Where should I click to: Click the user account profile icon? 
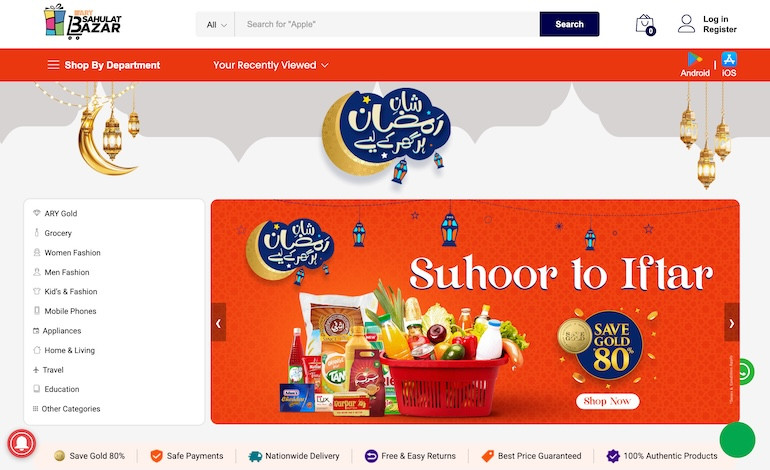[686, 24]
